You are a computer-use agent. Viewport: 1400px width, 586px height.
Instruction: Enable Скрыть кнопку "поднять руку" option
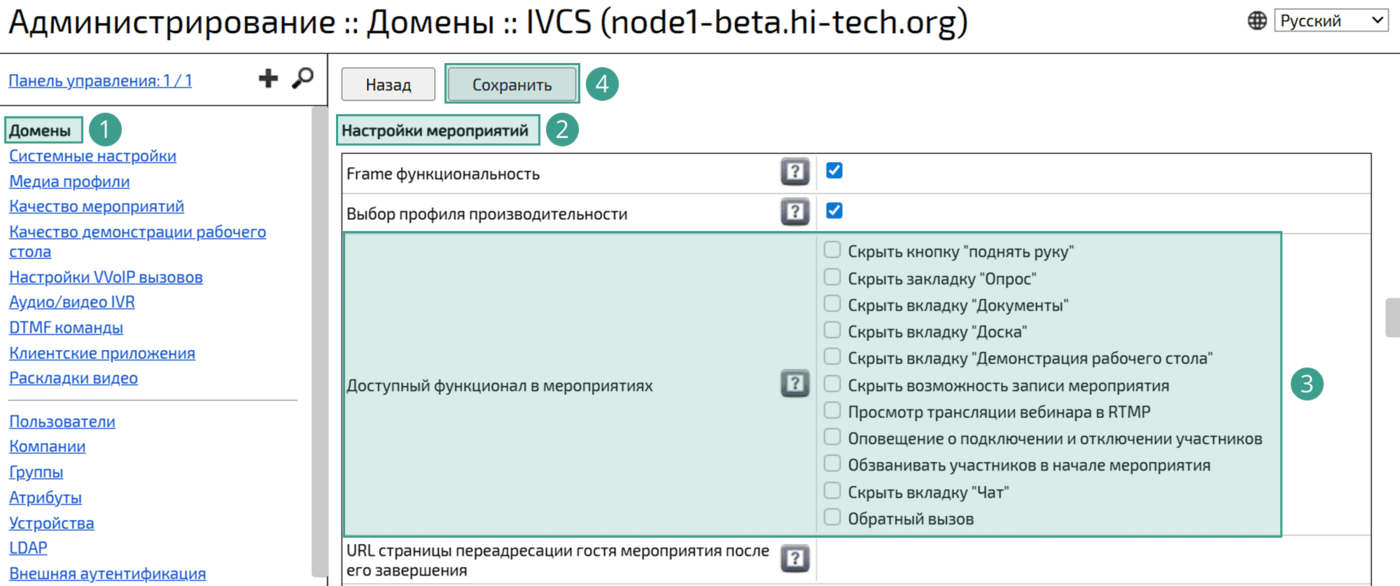point(832,251)
